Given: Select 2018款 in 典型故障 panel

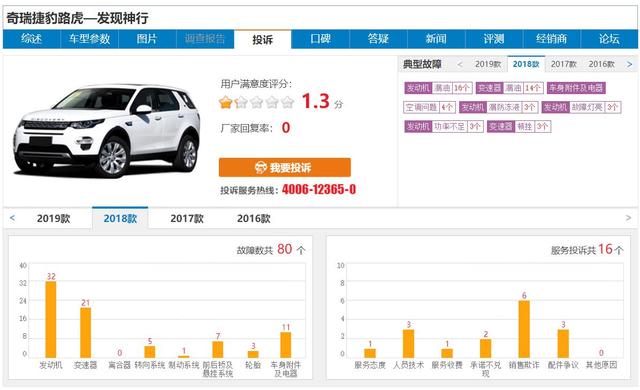Looking at the screenshot, I should click(526, 64).
